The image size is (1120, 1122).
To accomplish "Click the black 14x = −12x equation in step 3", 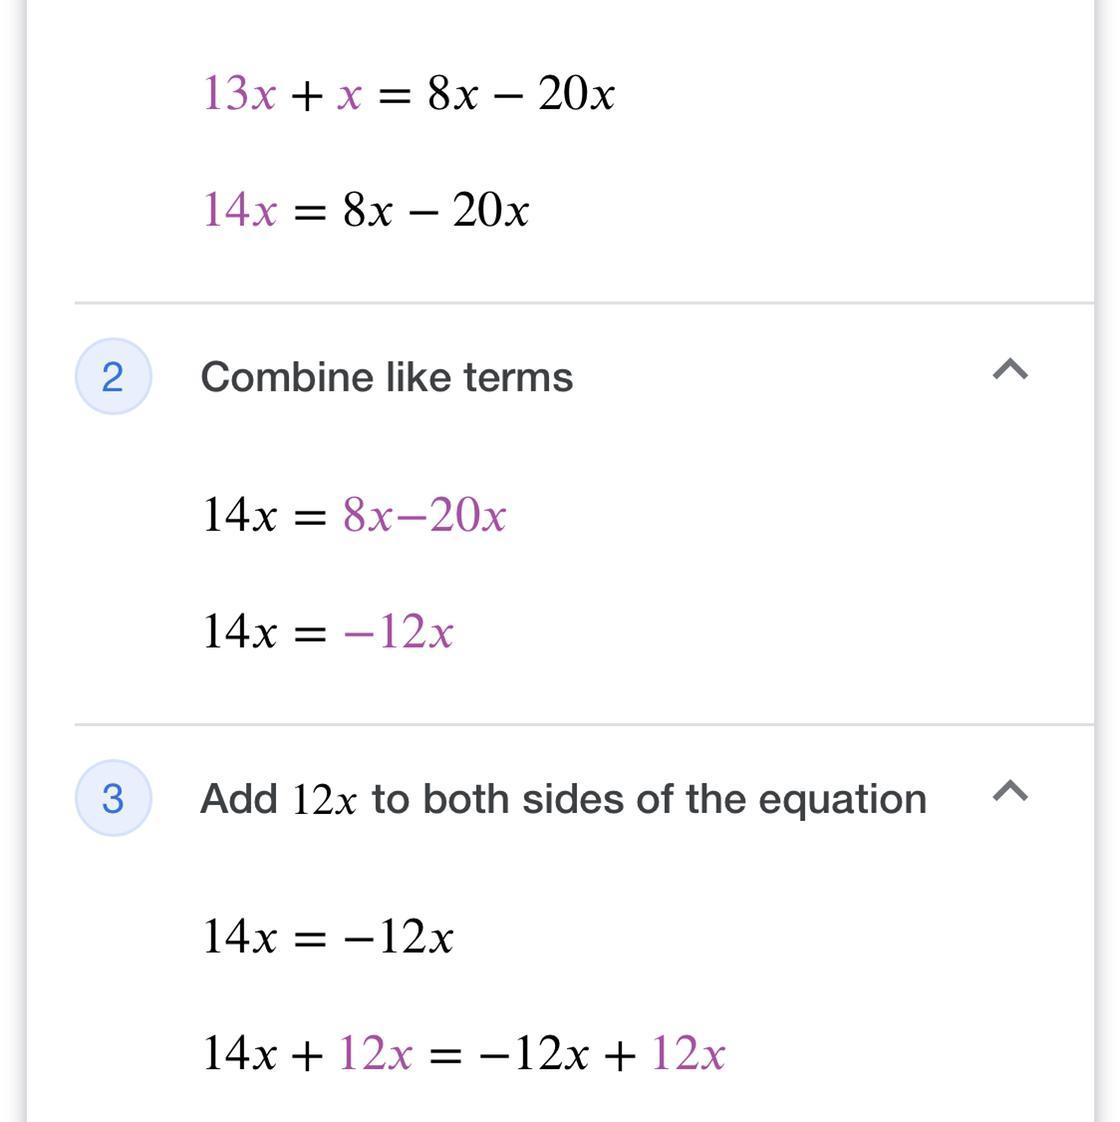I will pyautogui.click(x=328, y=937).
